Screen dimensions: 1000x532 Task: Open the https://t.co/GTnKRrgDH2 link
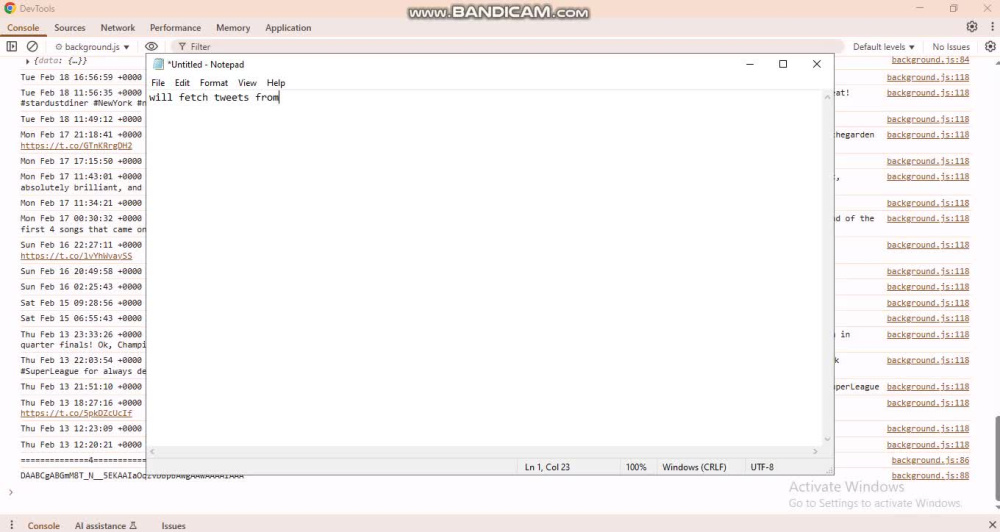(x=76, y=145)
